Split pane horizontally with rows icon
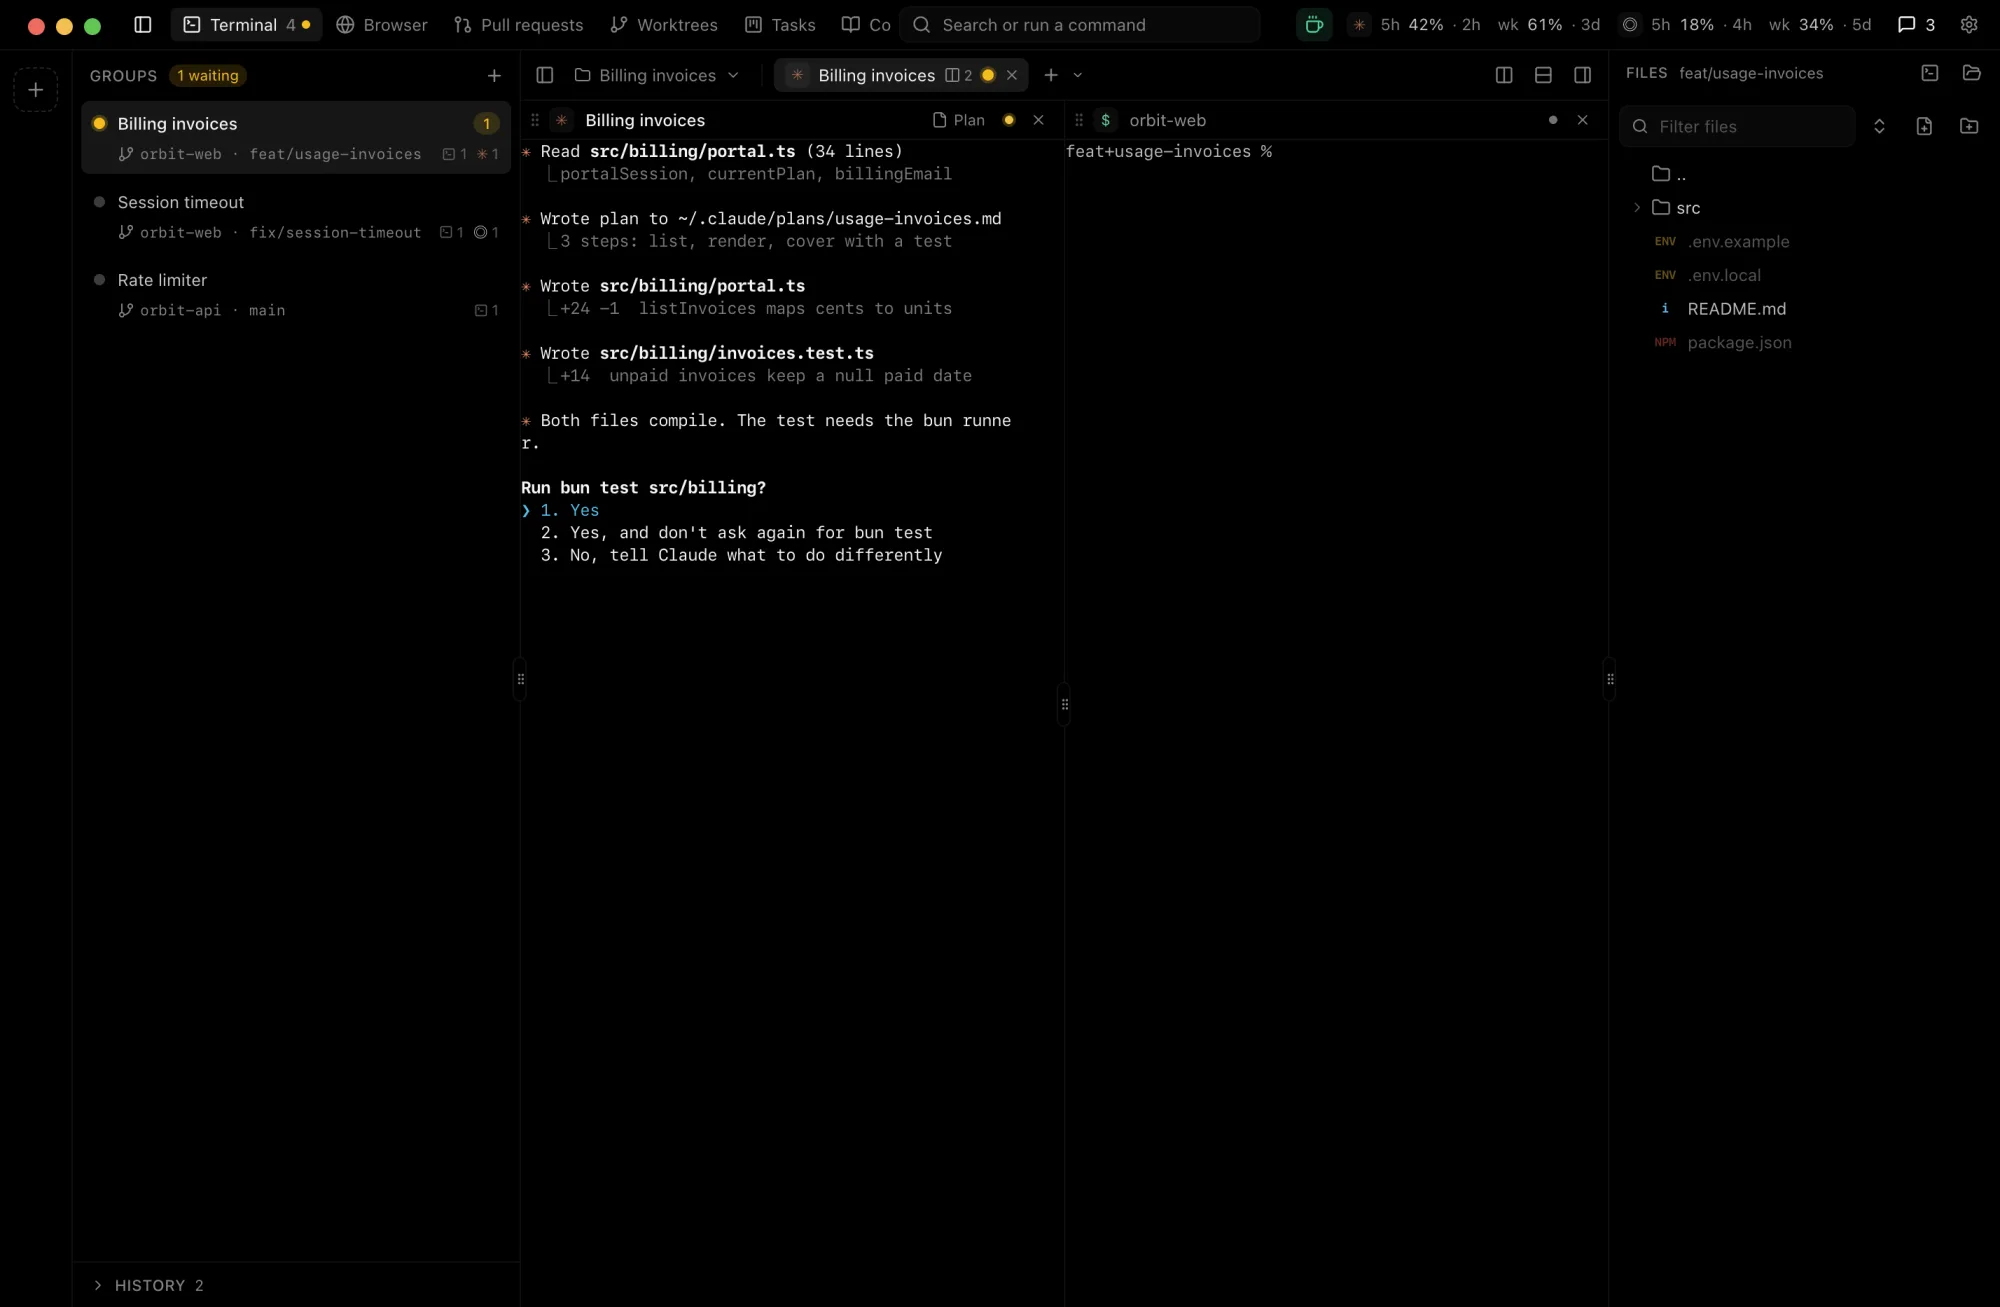Viewport: 2000px width, 1307px height. (x=1543, y=75)
